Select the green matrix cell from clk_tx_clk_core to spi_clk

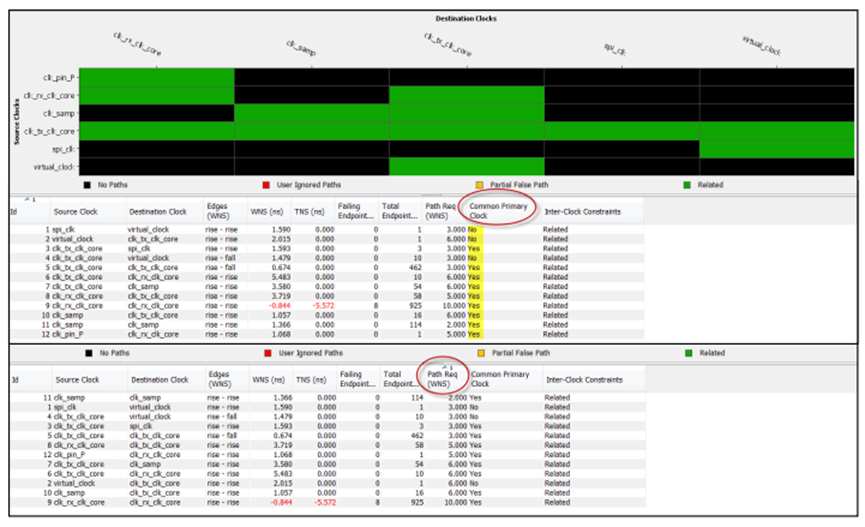[x=622, y=131]
